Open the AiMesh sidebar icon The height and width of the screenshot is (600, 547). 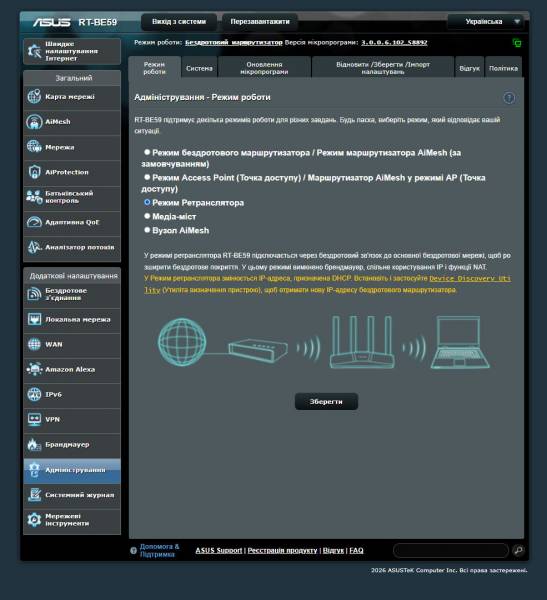click(34, 122)
